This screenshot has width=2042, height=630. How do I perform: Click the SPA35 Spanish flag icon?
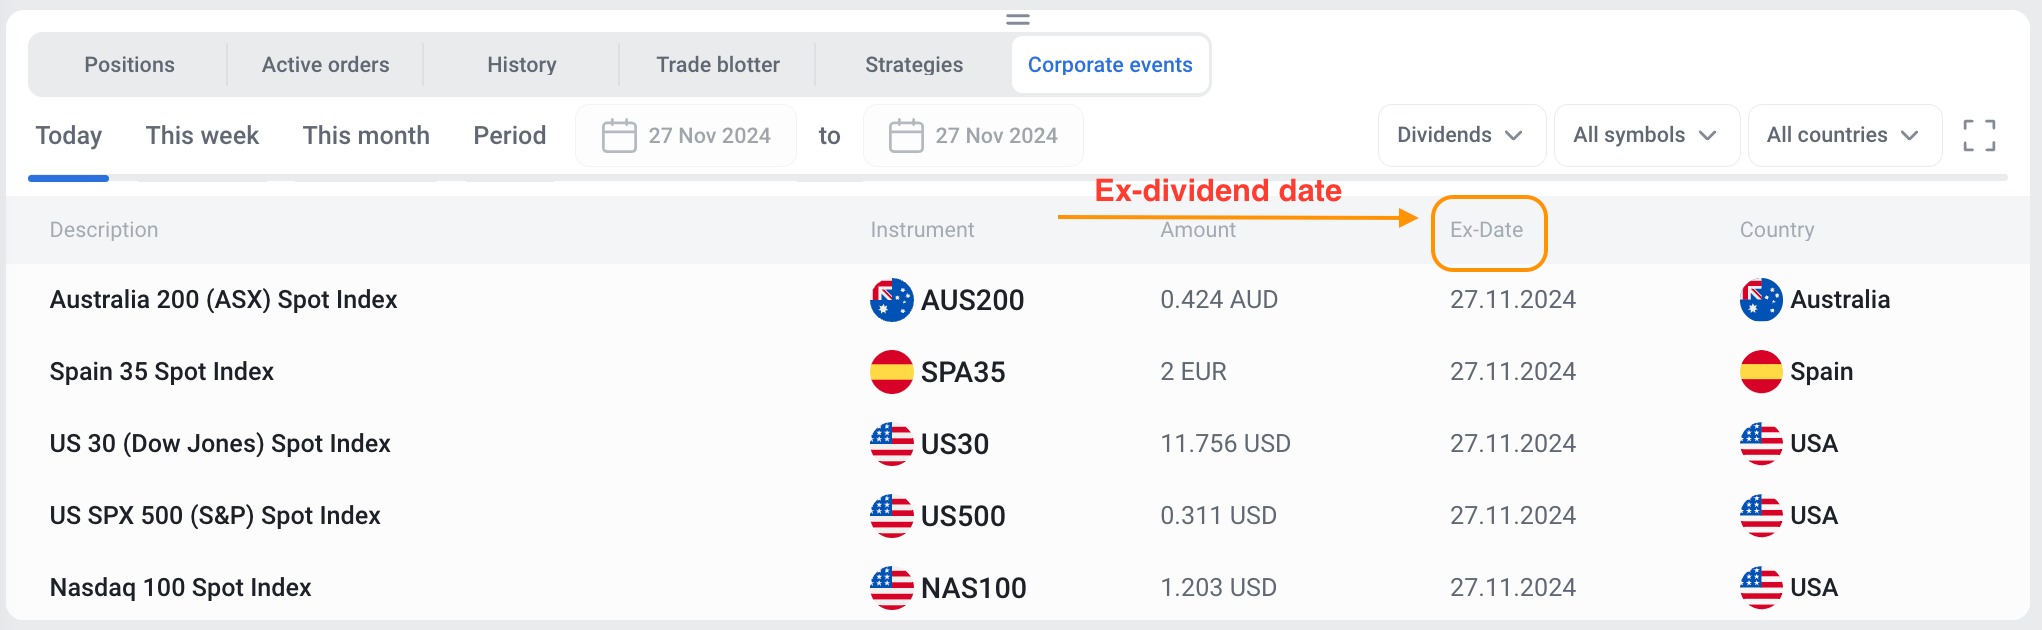[891, 372]
